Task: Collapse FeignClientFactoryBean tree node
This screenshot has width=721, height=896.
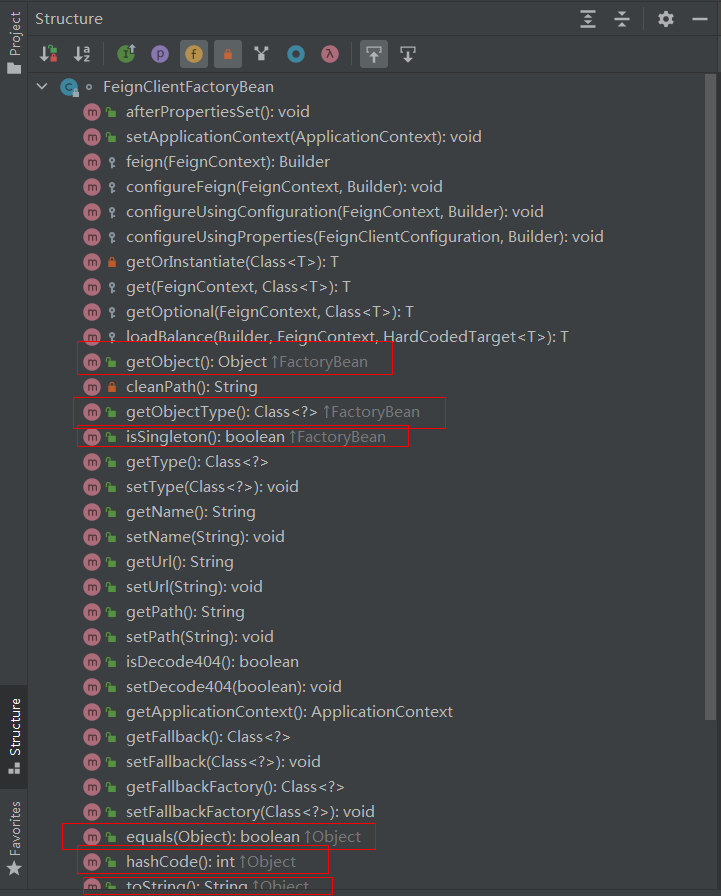Action: 42,87
